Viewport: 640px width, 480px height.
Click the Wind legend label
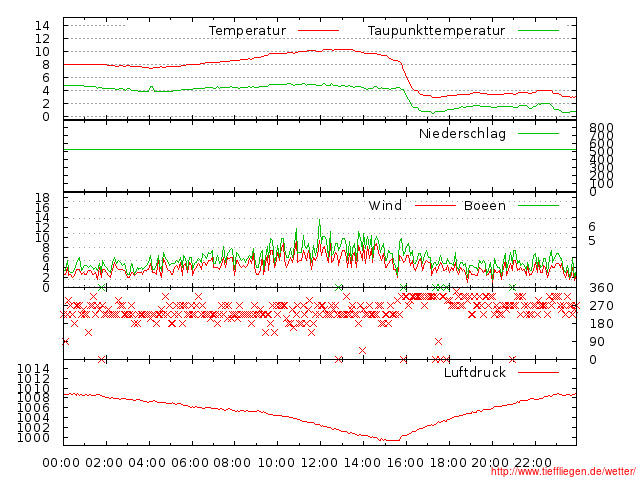tap(385, 205)
